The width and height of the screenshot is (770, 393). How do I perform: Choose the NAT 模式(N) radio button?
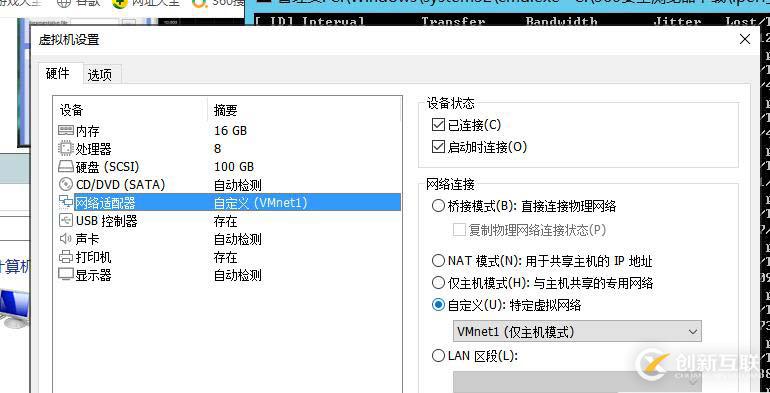click(438, 260)
